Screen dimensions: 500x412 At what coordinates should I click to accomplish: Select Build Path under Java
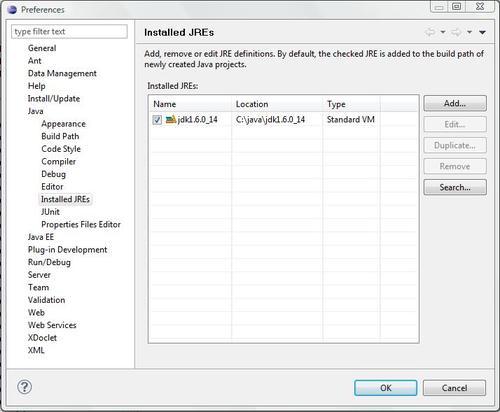(x=60, y=136)
